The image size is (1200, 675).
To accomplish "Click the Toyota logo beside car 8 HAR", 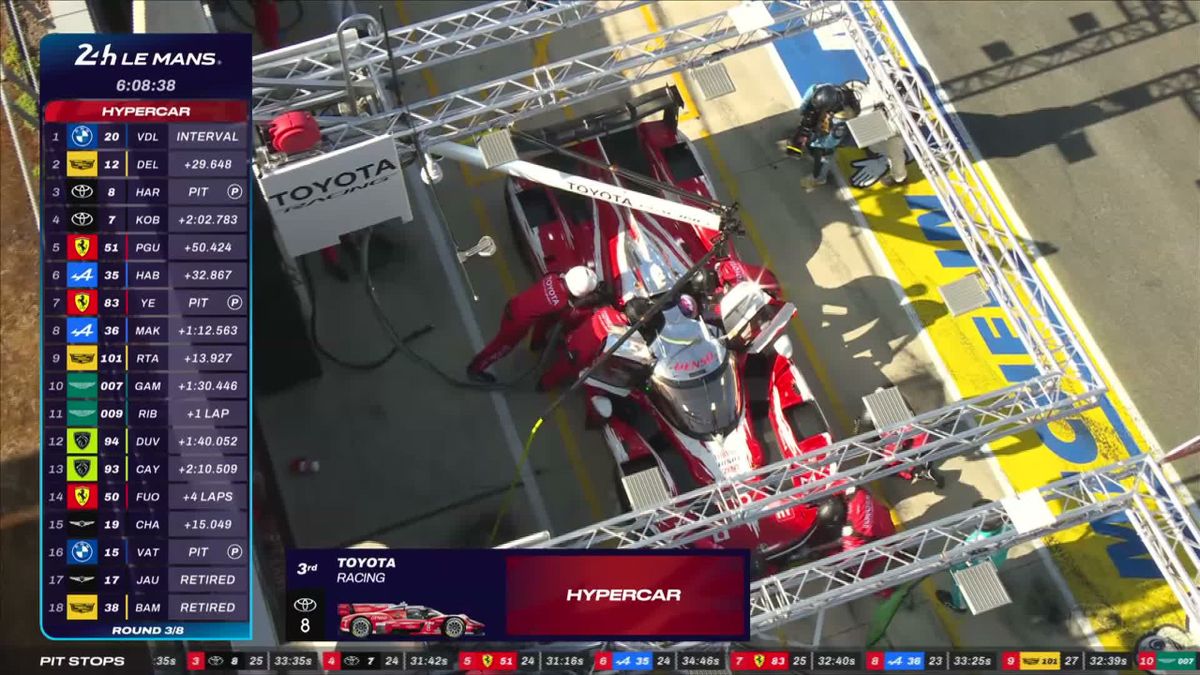I will (82, 191).
